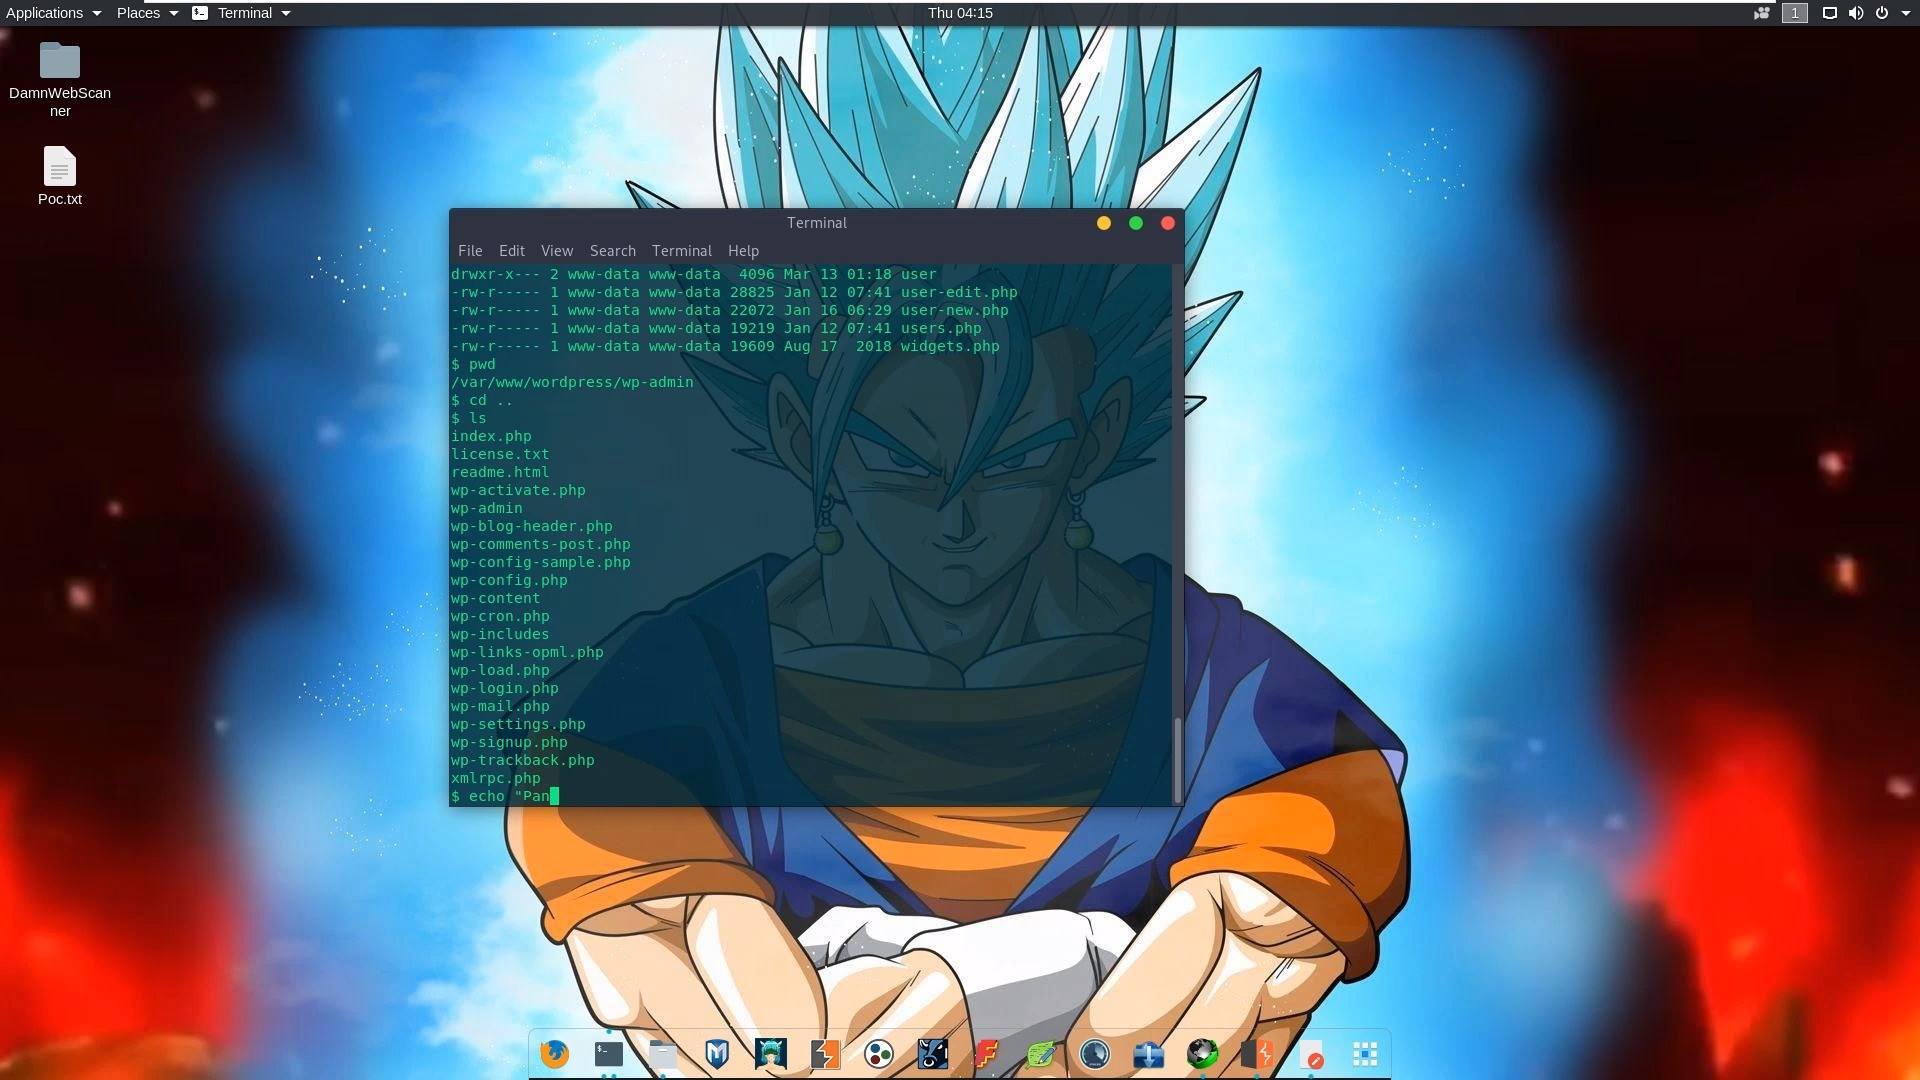Viewport: 1920px width, 1080px height.
Task: Open the volume speaker indicator
Action: (x=1856, y=13)
